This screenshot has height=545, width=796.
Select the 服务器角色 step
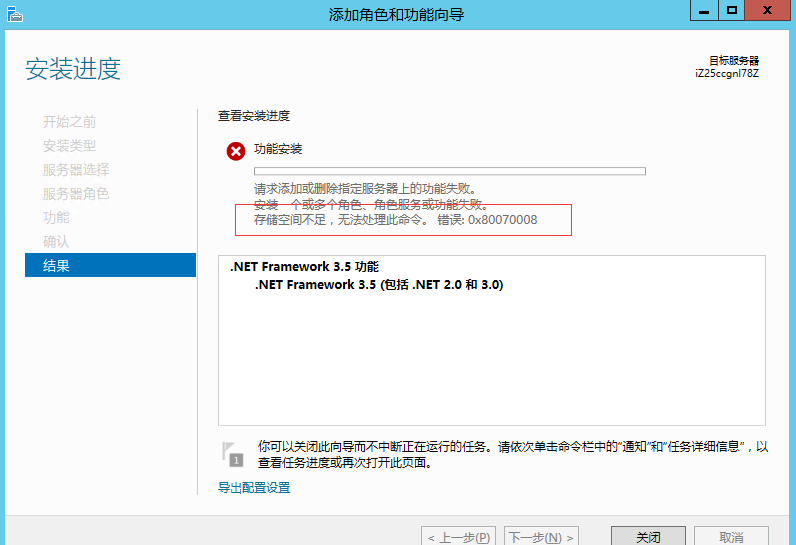coord(76,193)
